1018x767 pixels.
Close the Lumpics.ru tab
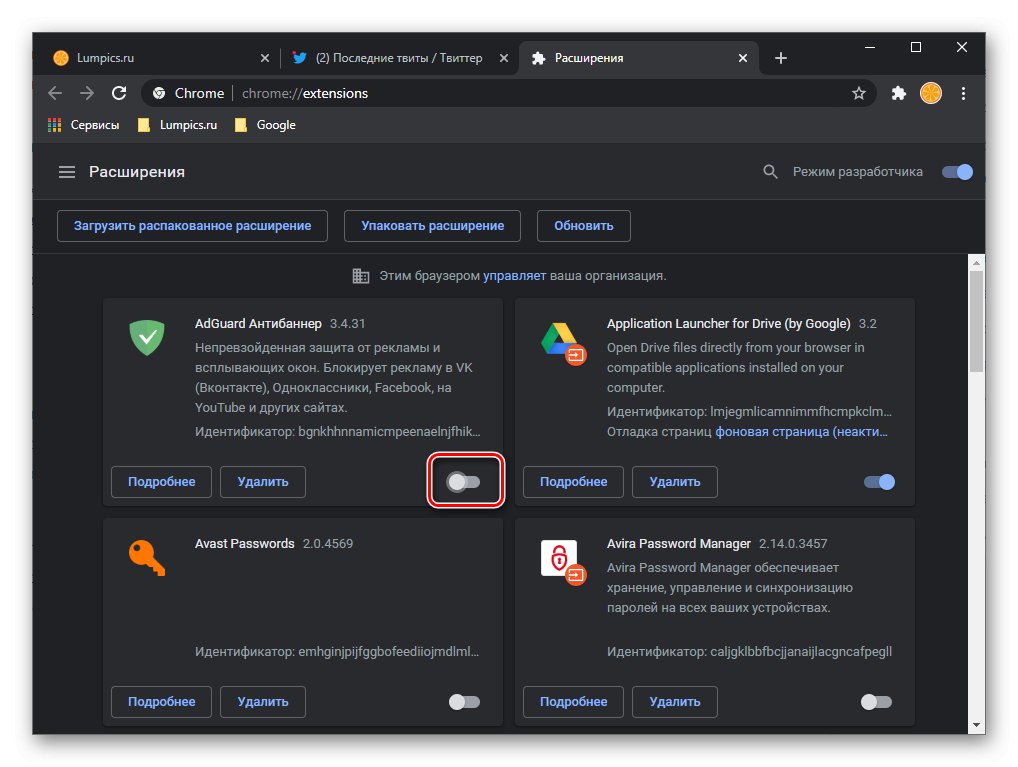pos(264,58)
